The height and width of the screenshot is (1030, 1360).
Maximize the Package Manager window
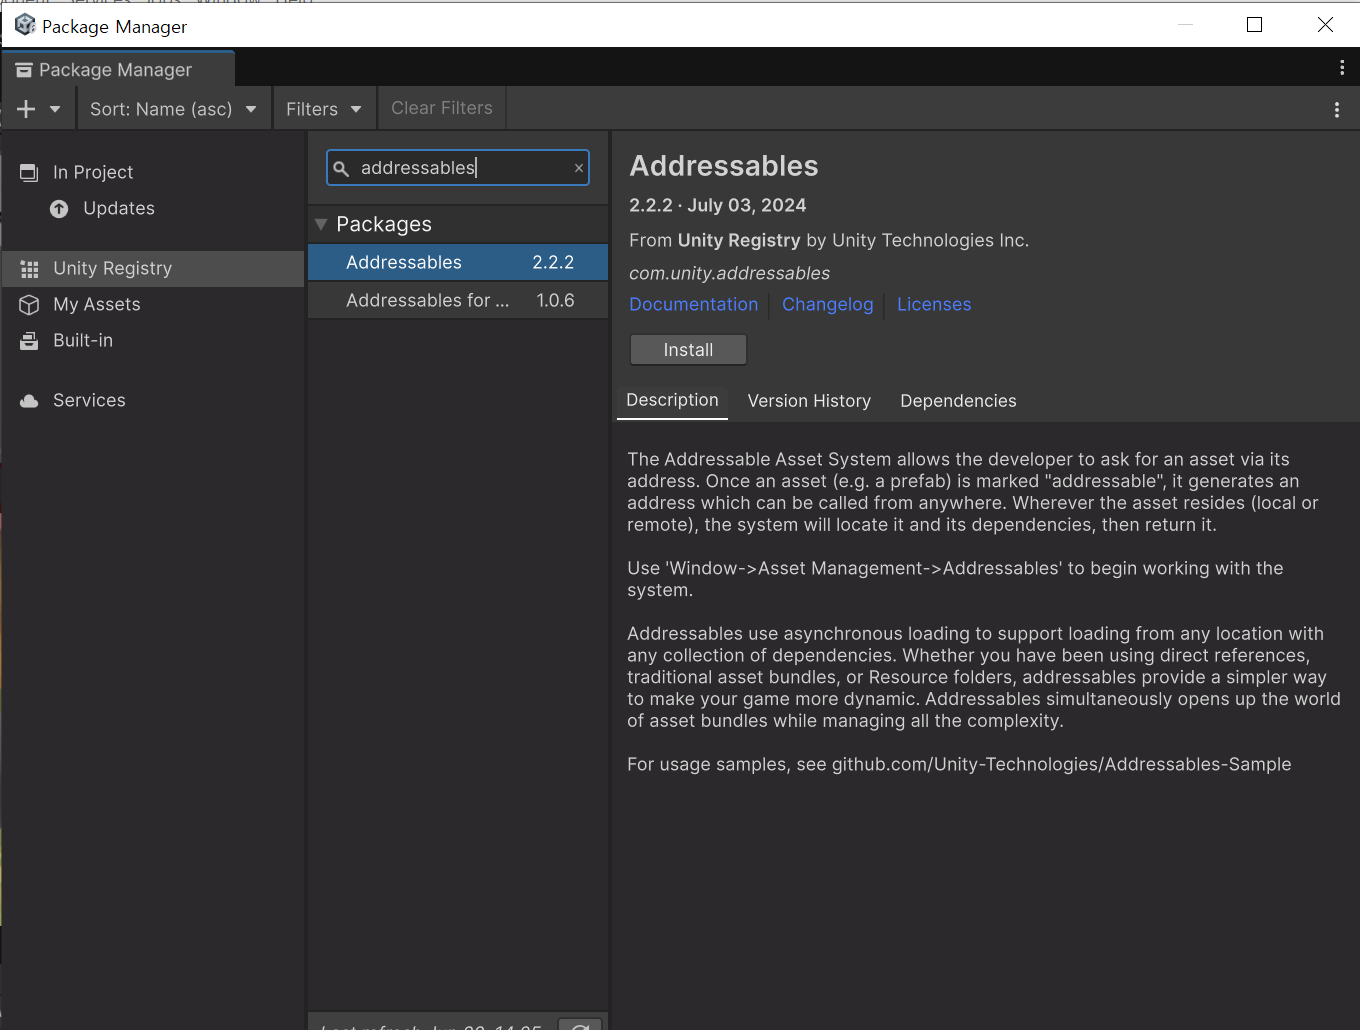[x=1255, y=25]
